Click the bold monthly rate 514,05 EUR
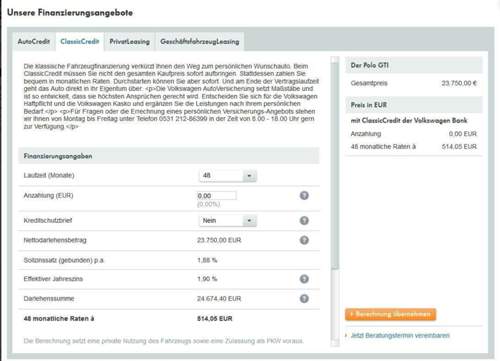Viewport: 500px width, 361px height. [x=215, y=319]
